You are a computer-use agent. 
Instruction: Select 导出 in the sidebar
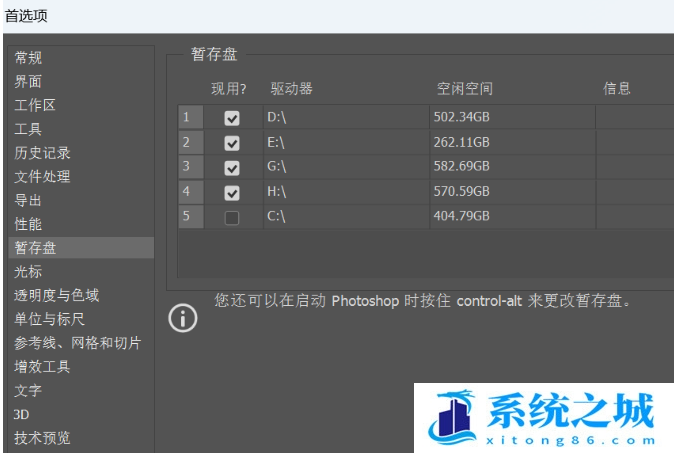click(28, 200)
